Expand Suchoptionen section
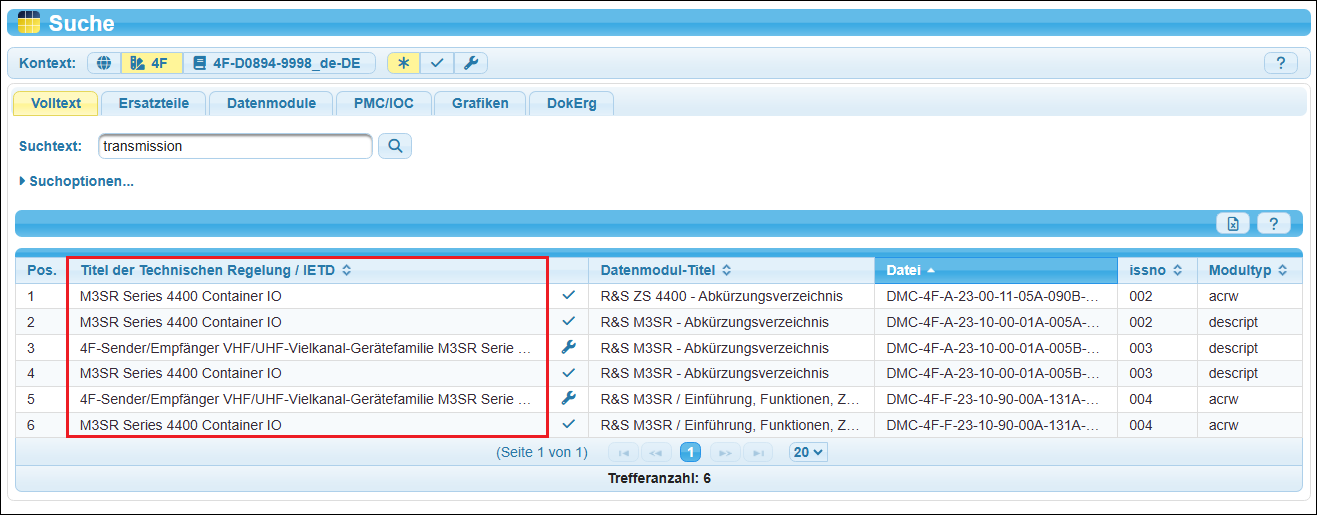 coord(77,181)
